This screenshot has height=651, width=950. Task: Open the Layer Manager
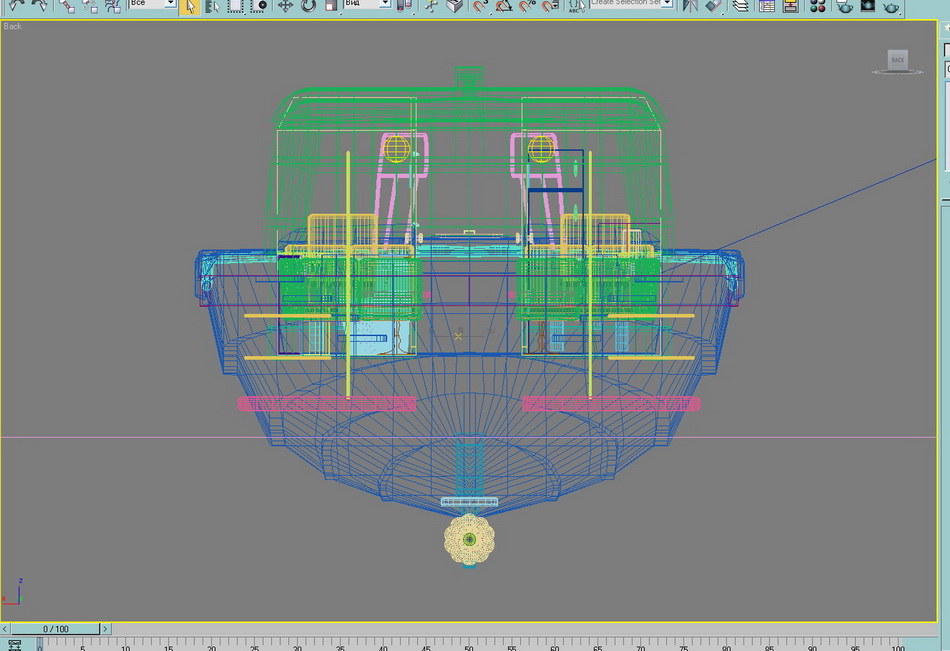[740, 6]
